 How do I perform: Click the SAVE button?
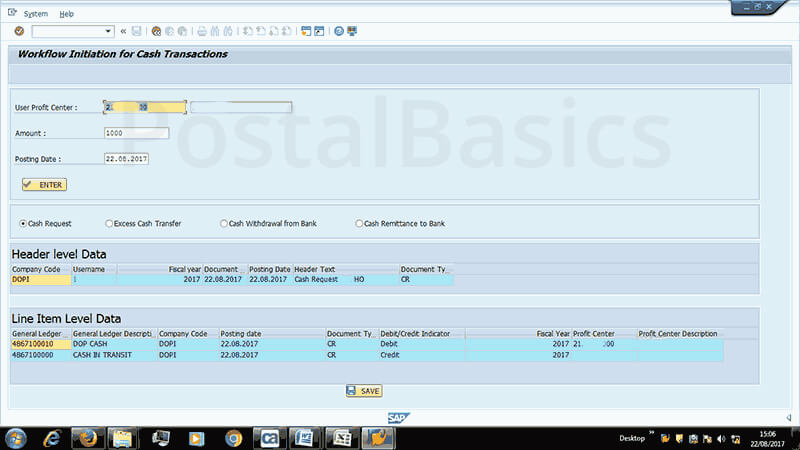pos(364,391)
